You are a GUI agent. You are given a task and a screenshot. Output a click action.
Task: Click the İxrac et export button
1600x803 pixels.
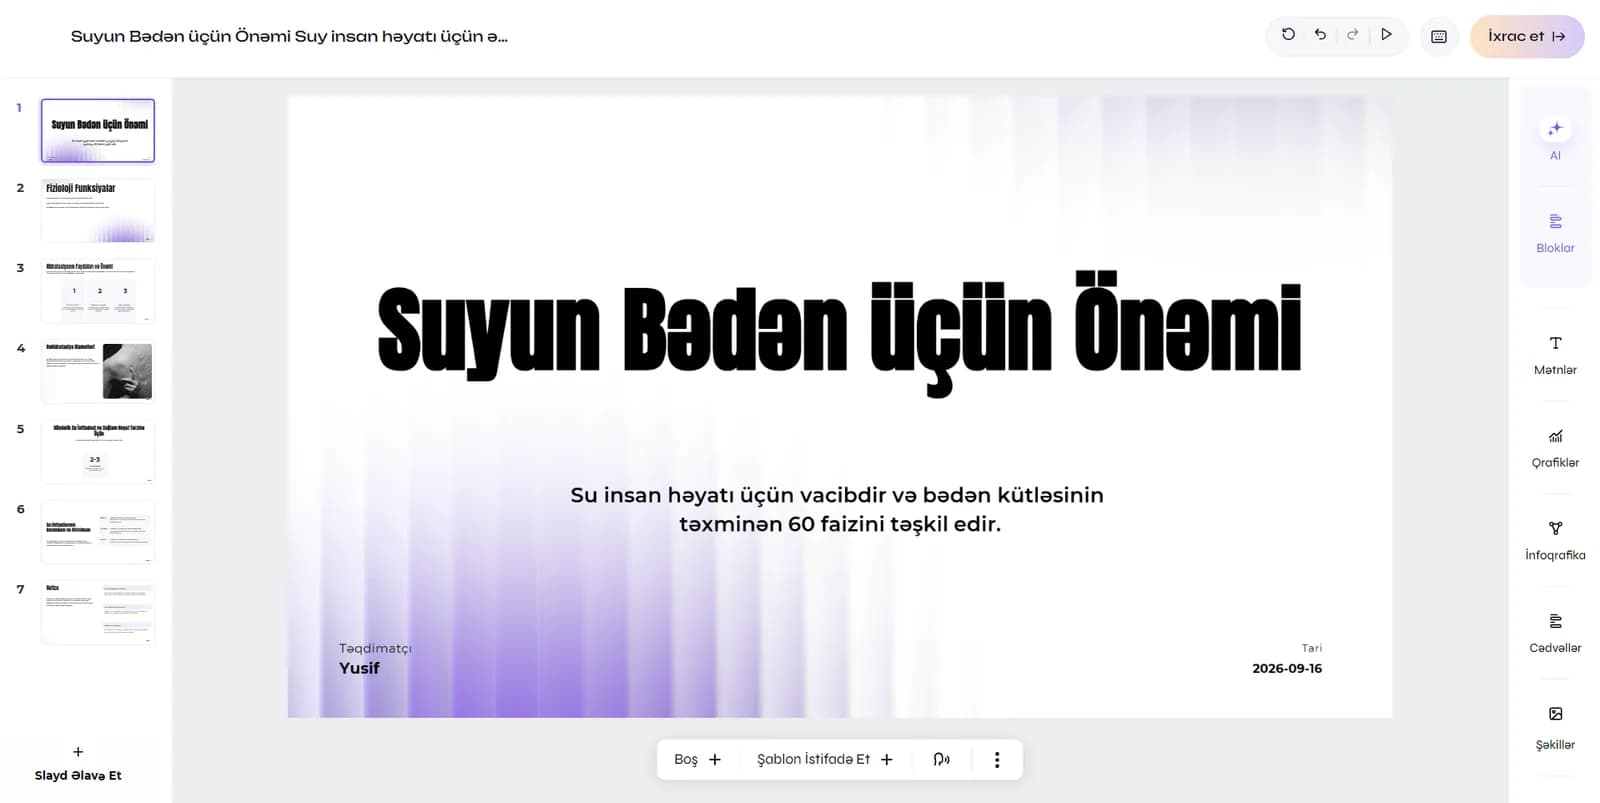tap(1526, 36)
